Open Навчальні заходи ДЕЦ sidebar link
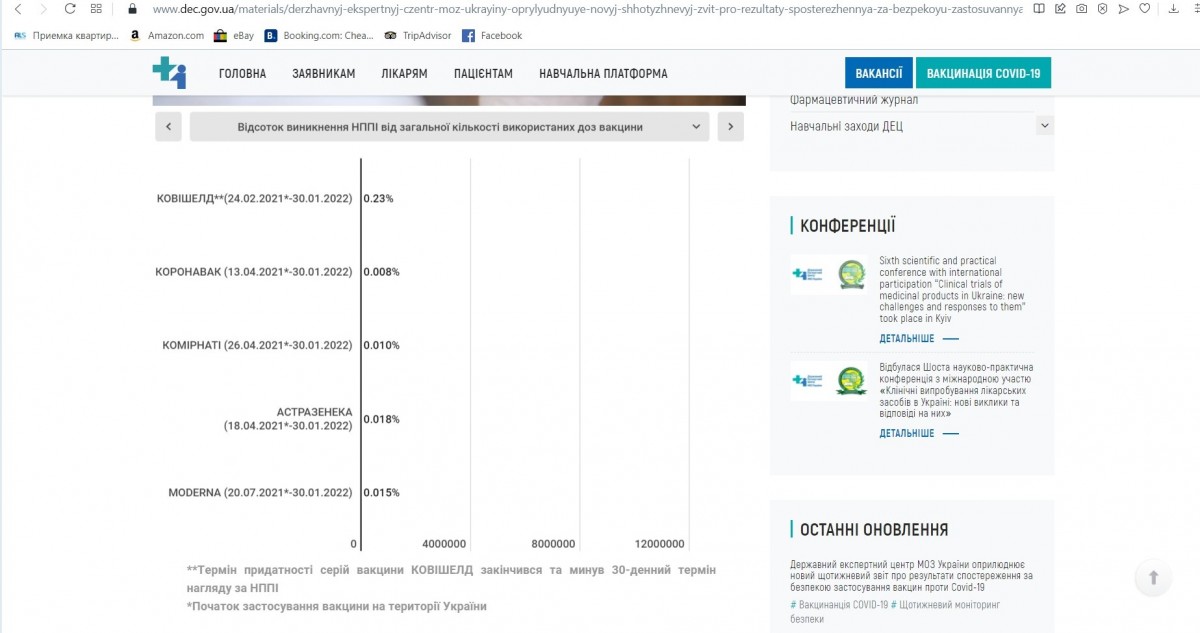Image resolution: width=1200 pixels, height=633 pixels. pyautogui.click(x=846, y=126)
